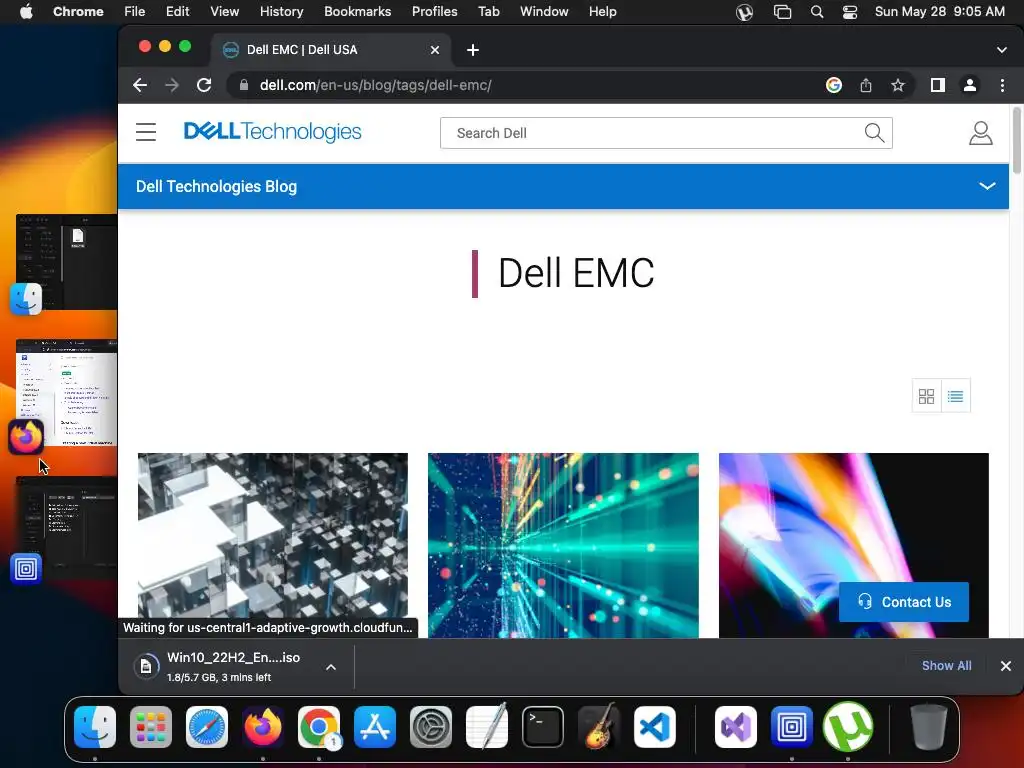
Task: Open the View menu
Action: tap(224, 11)
